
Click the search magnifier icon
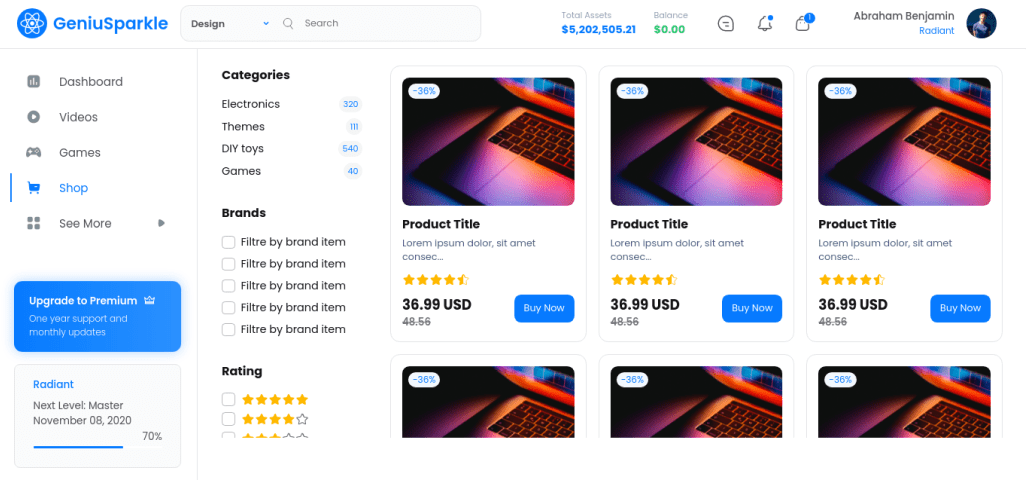(x=289, y=23)
